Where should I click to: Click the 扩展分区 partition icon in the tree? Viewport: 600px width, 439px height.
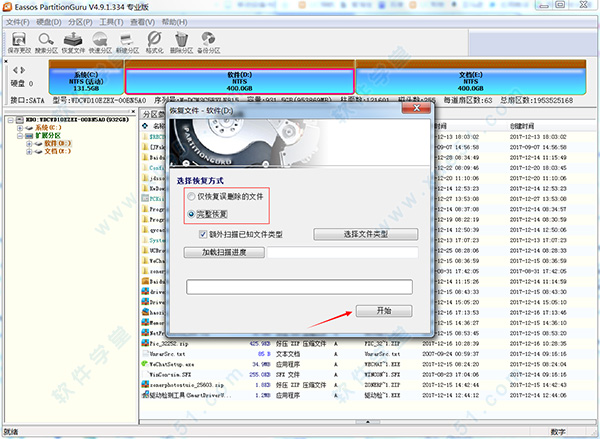click(x=29, y=136)
